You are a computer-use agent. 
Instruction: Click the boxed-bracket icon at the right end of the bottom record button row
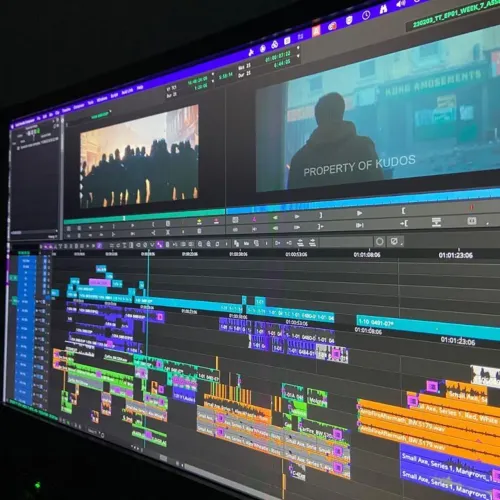pos(472,221)
